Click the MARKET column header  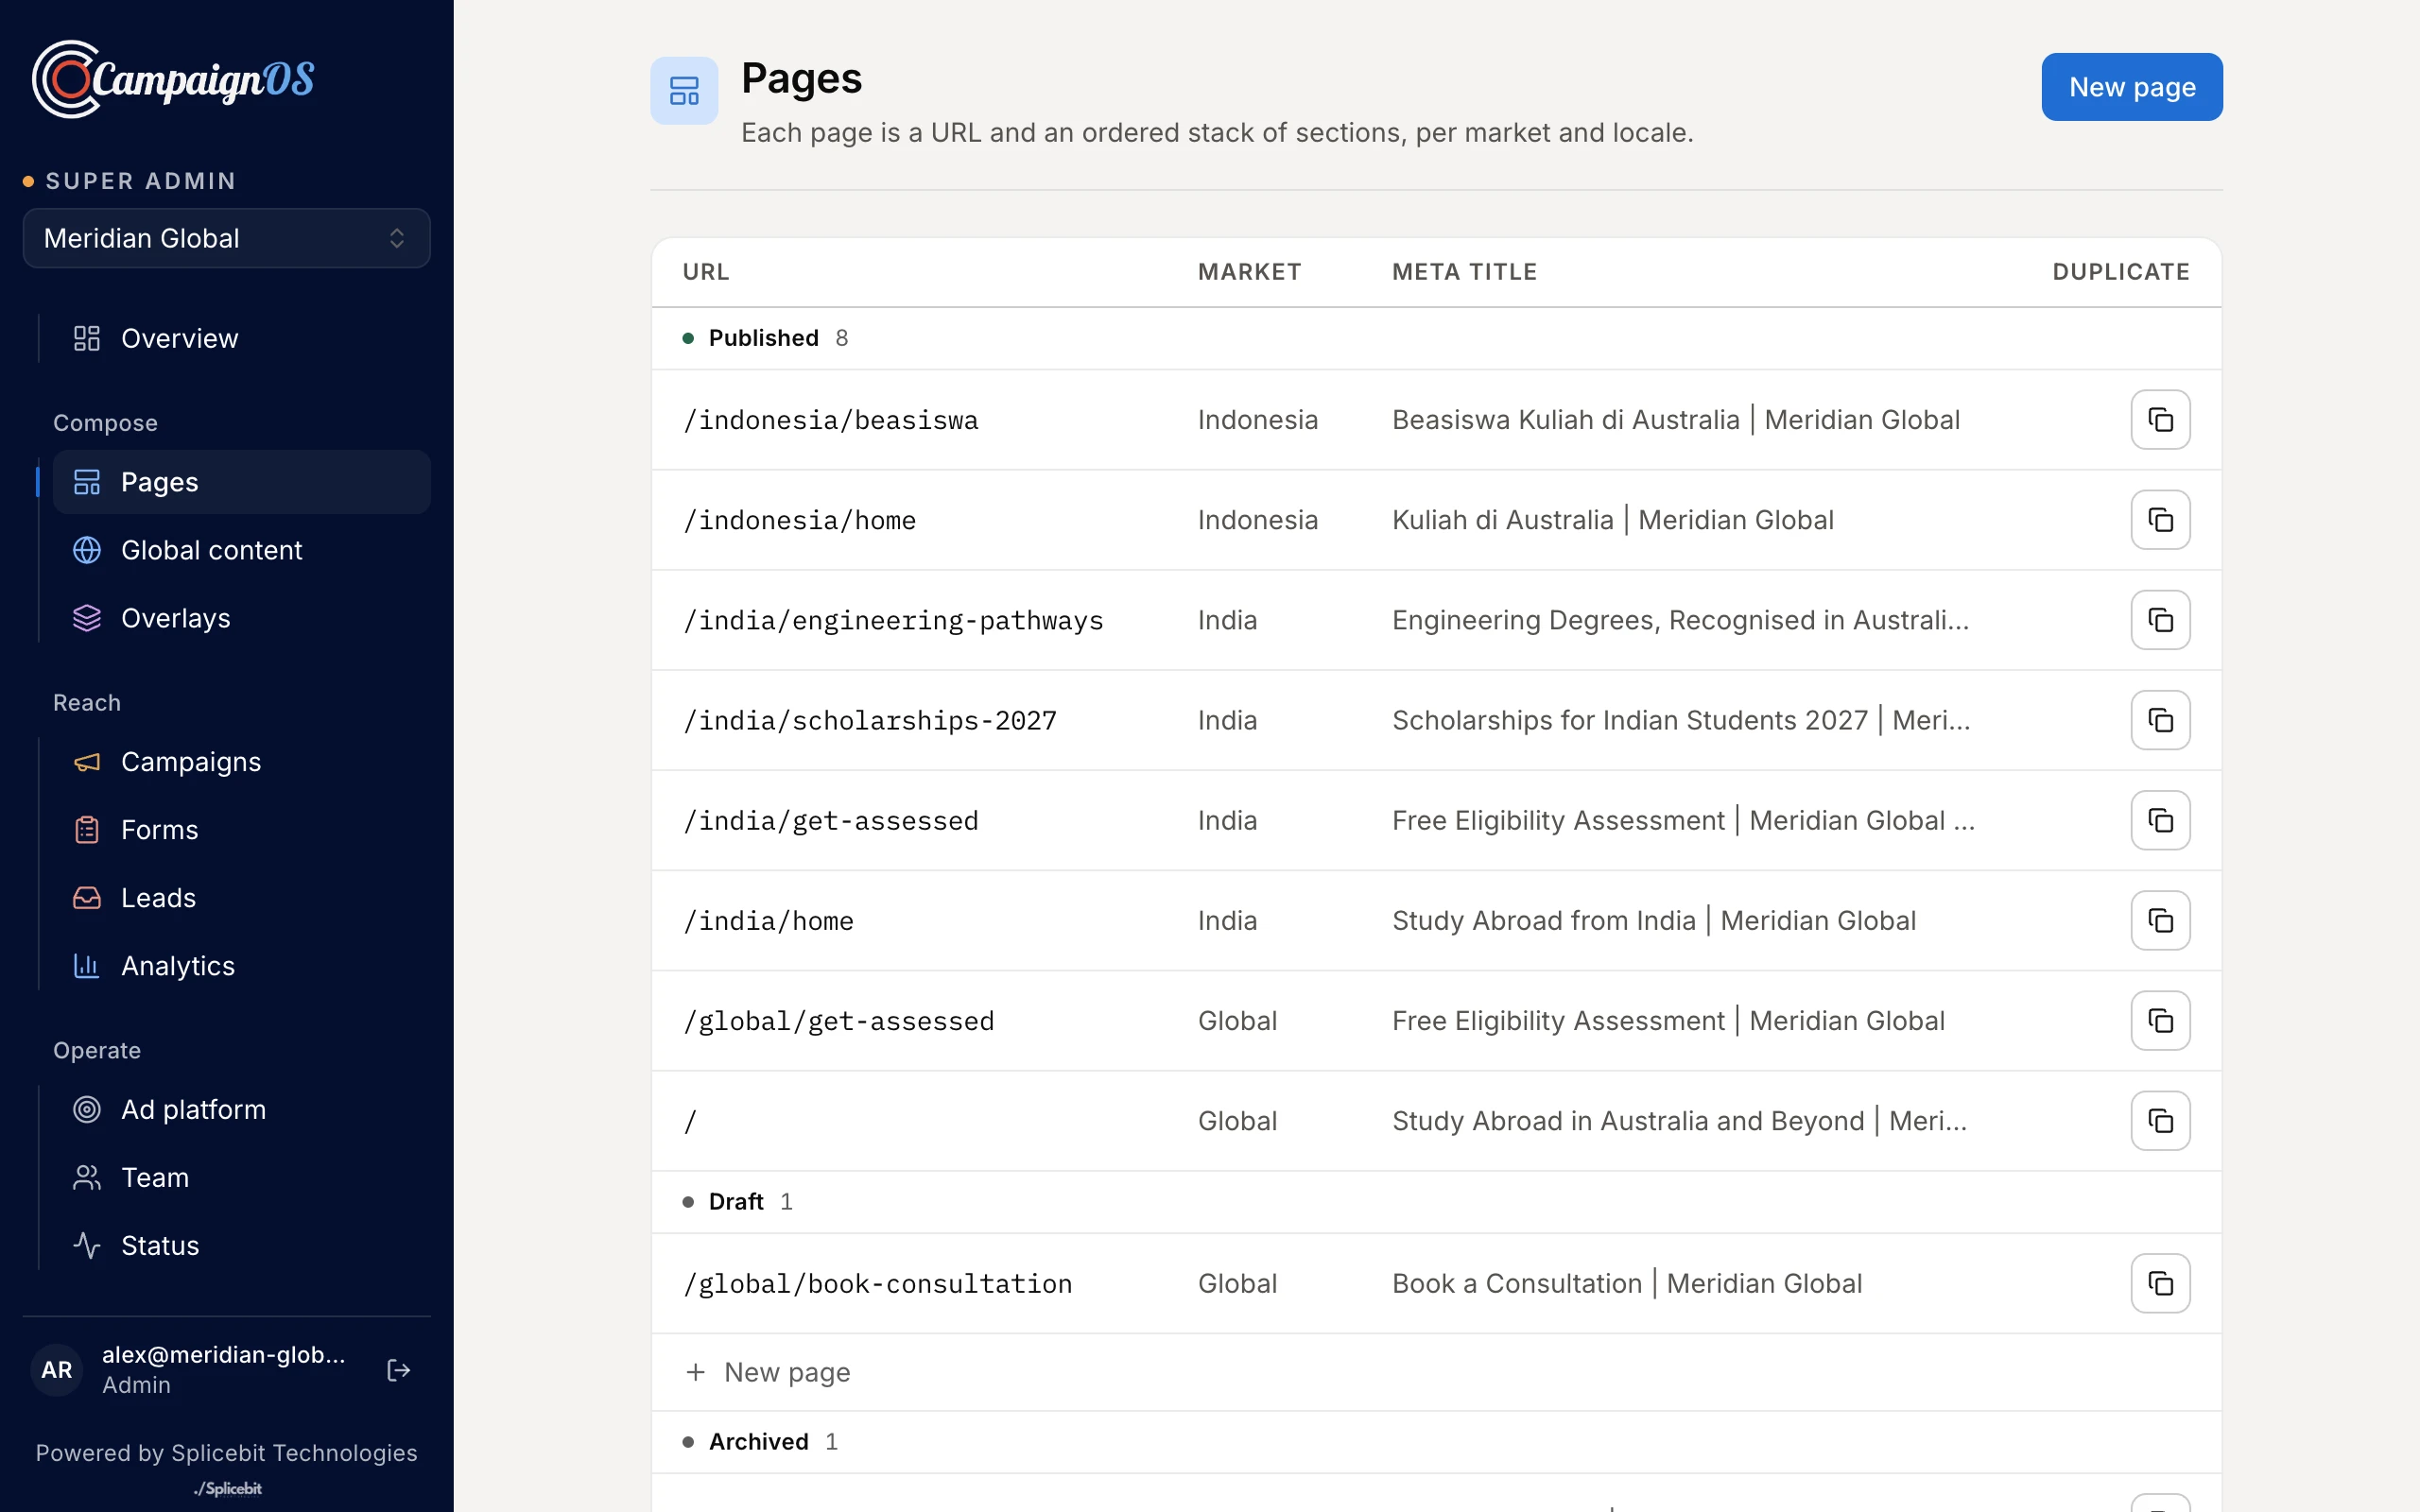click(x=1249, y=272)
